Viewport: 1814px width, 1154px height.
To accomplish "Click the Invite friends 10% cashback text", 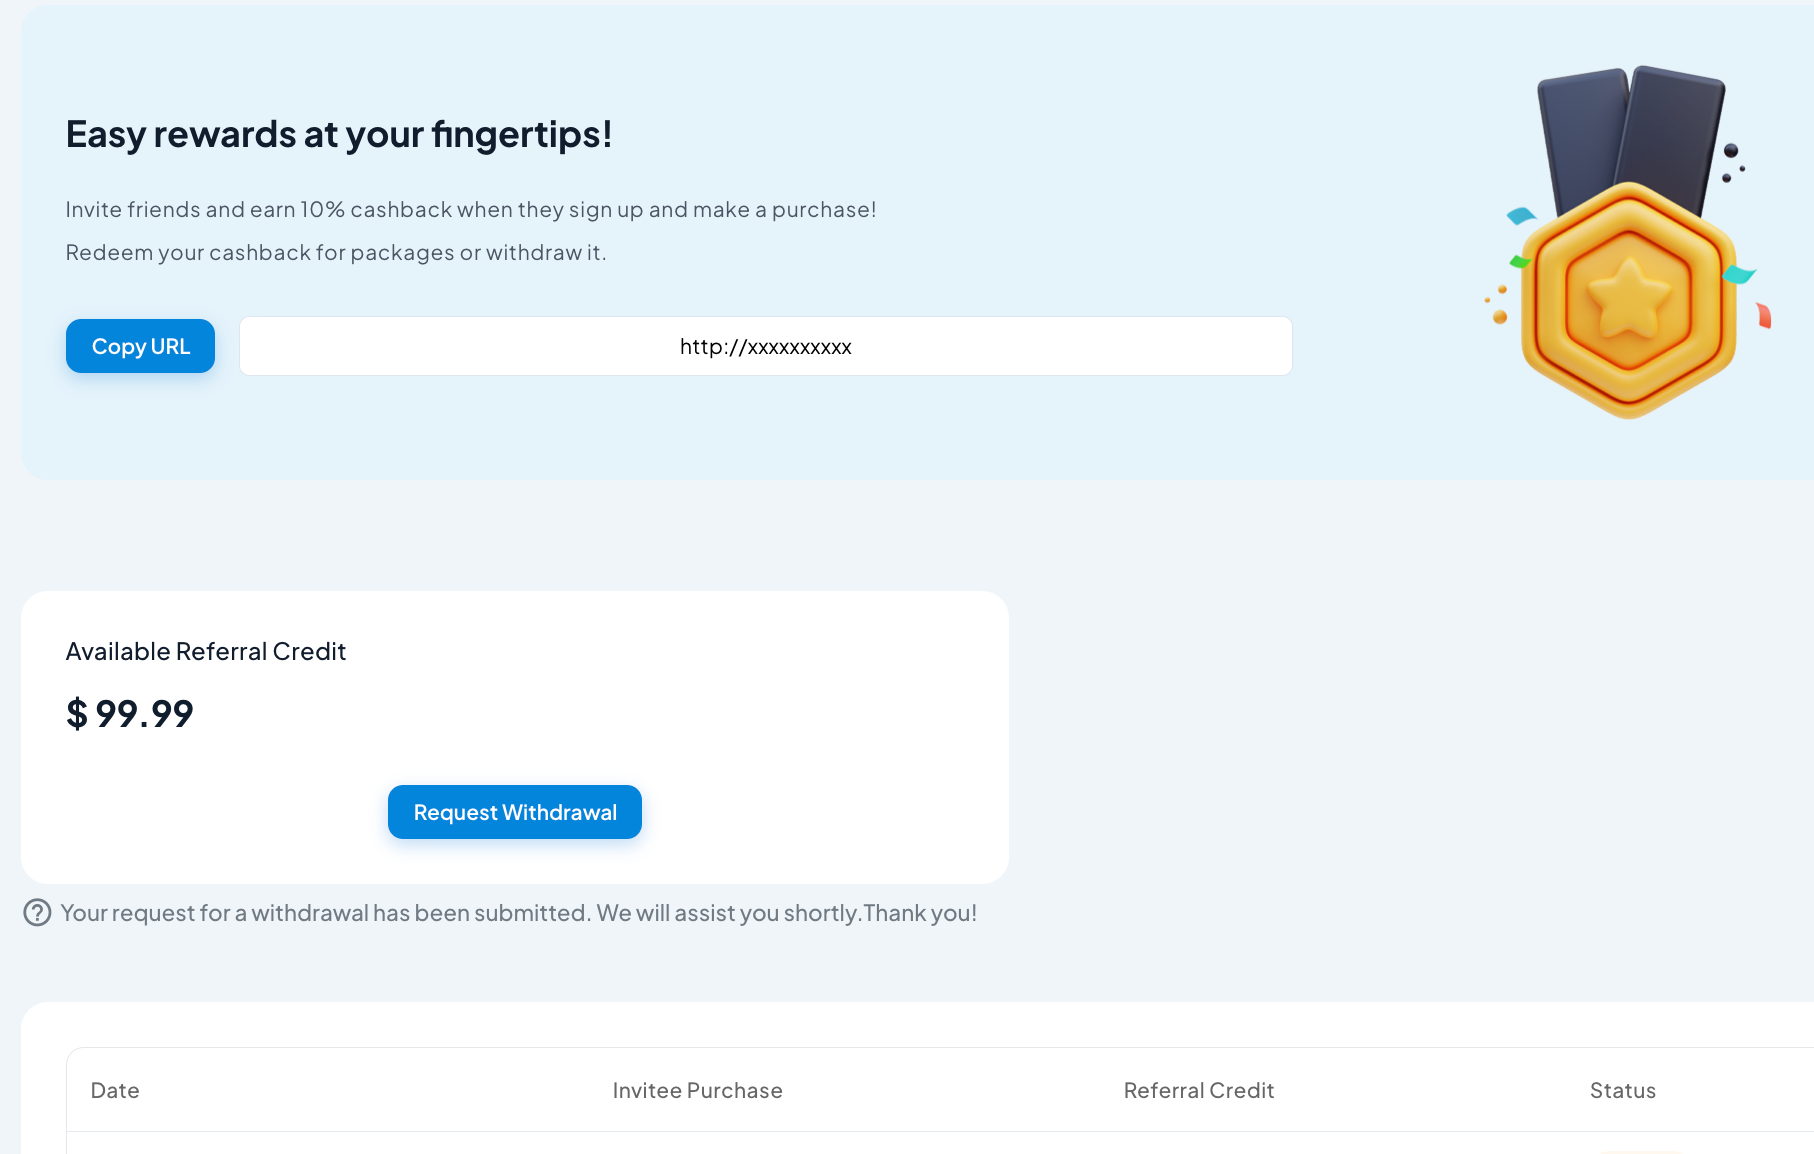I will coord(471,210).
